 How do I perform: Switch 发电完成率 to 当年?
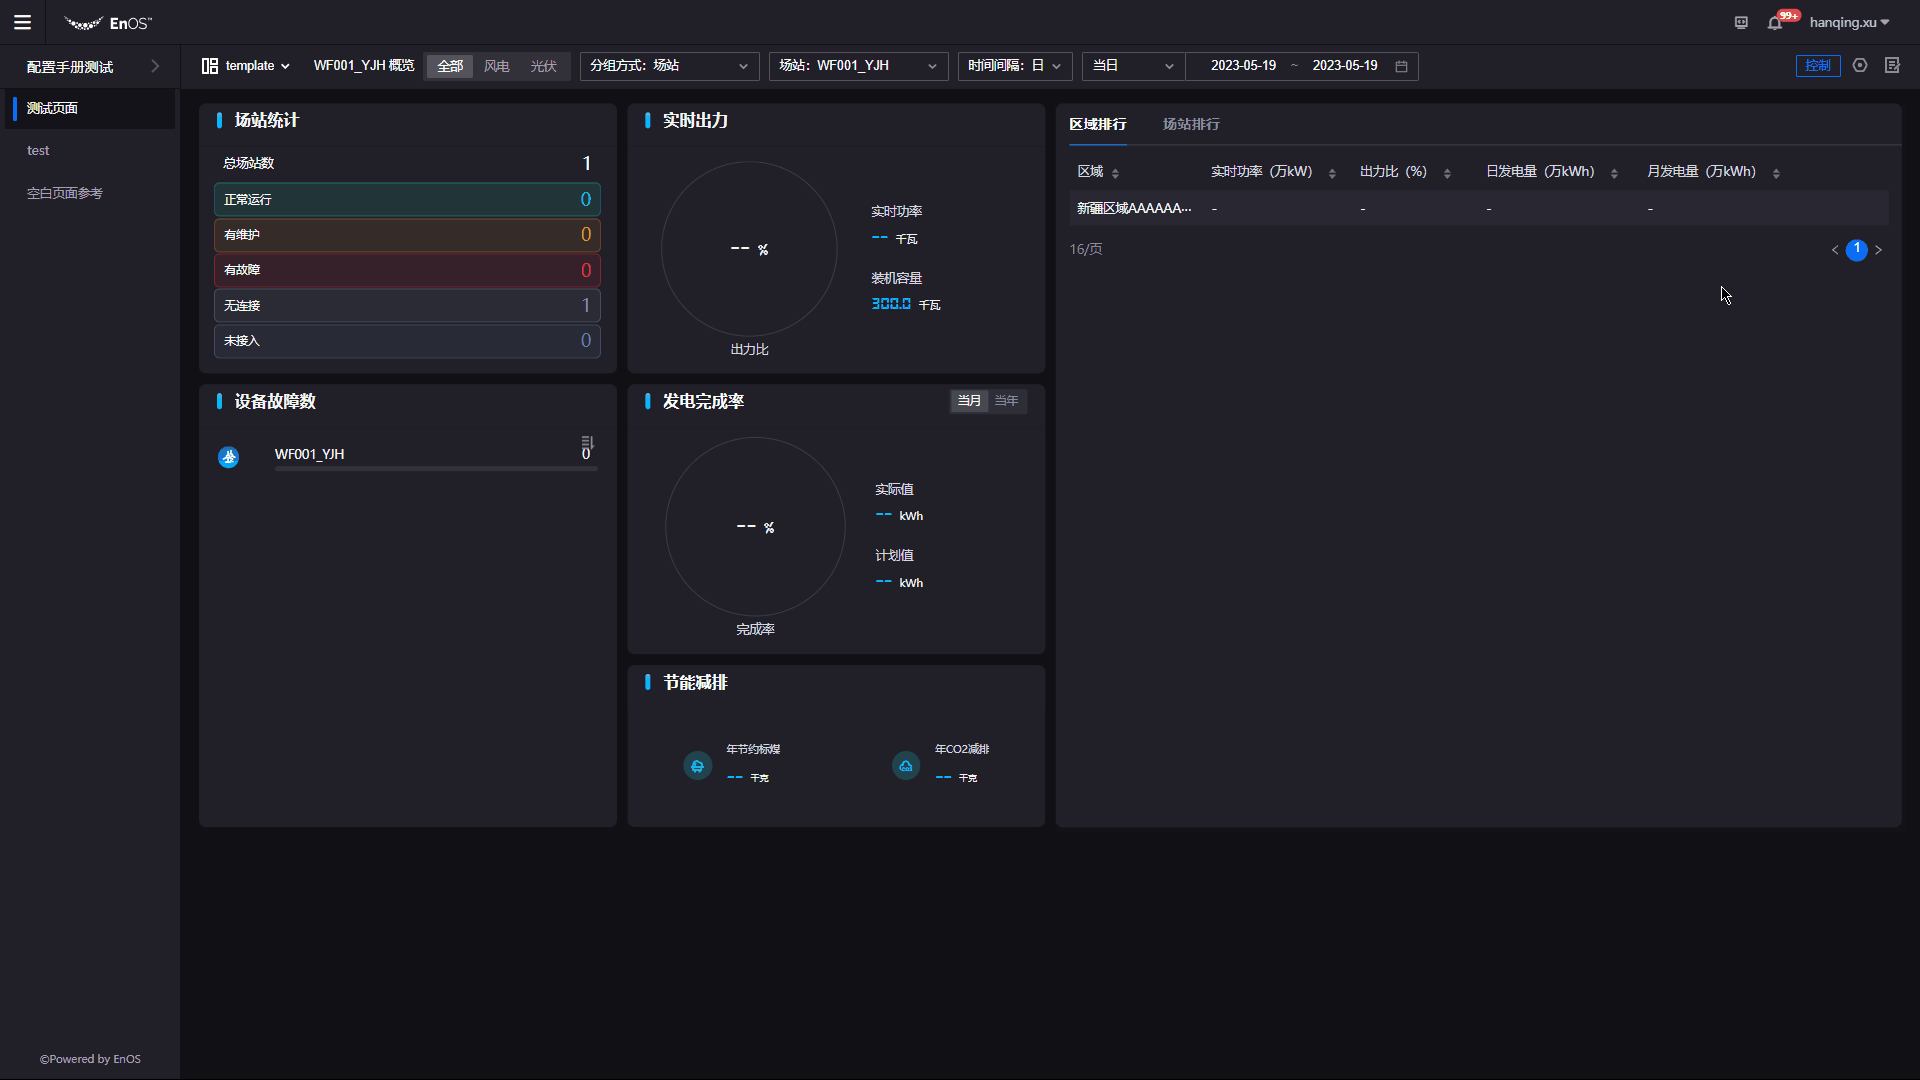pyautogui.click(x=1006, y=401)
